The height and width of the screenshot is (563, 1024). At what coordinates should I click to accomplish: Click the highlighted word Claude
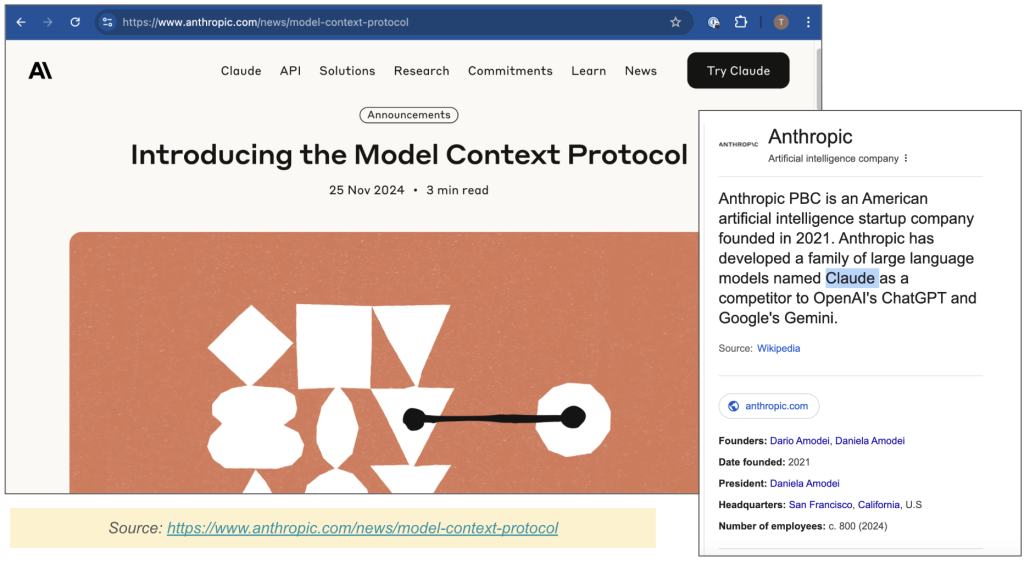pyautogui.click(x=852, y=278)
